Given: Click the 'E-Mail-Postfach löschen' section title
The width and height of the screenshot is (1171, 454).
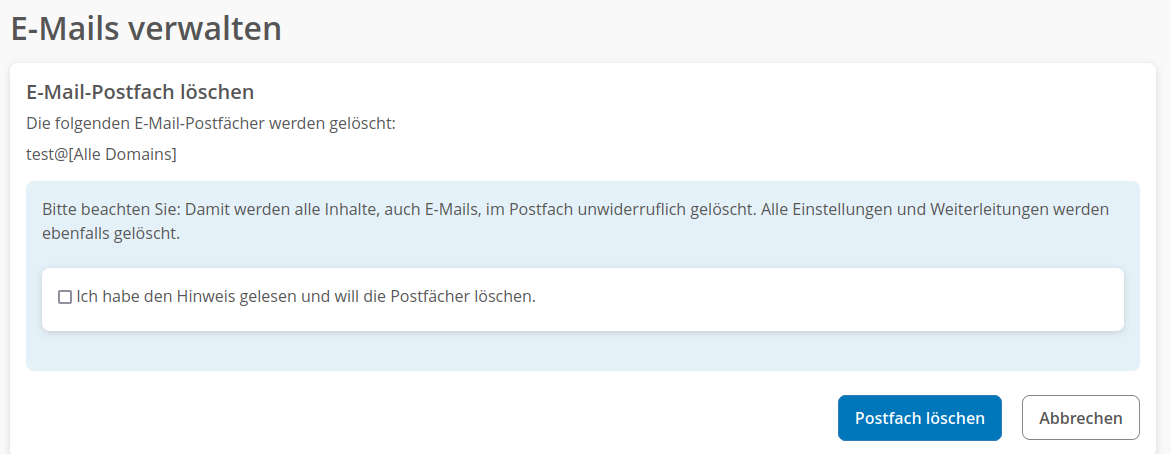Looking at the screenshot, I should point(140,92).
